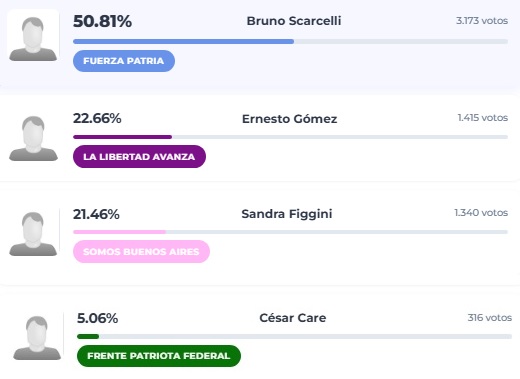Select the FRENTE PATRIOTA FEDERAL party badge
This screenshot has height=379, width=520.
[x=159, y=356]
